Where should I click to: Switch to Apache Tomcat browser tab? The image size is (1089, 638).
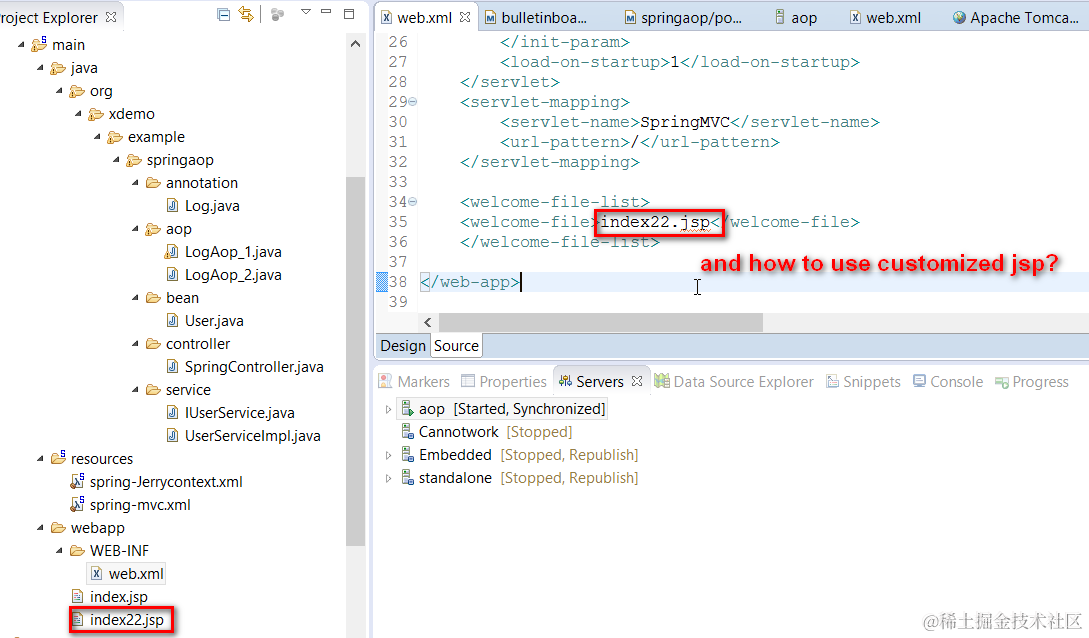(x=1016, y=18)
